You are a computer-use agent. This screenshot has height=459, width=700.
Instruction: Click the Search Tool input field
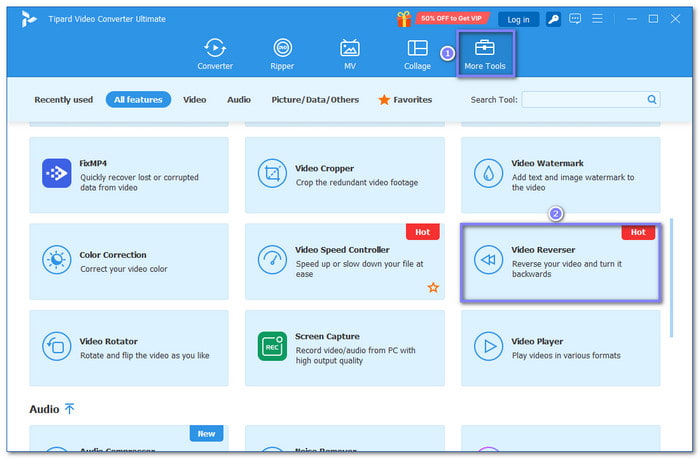pyautogui.click(x=584, y=100)
